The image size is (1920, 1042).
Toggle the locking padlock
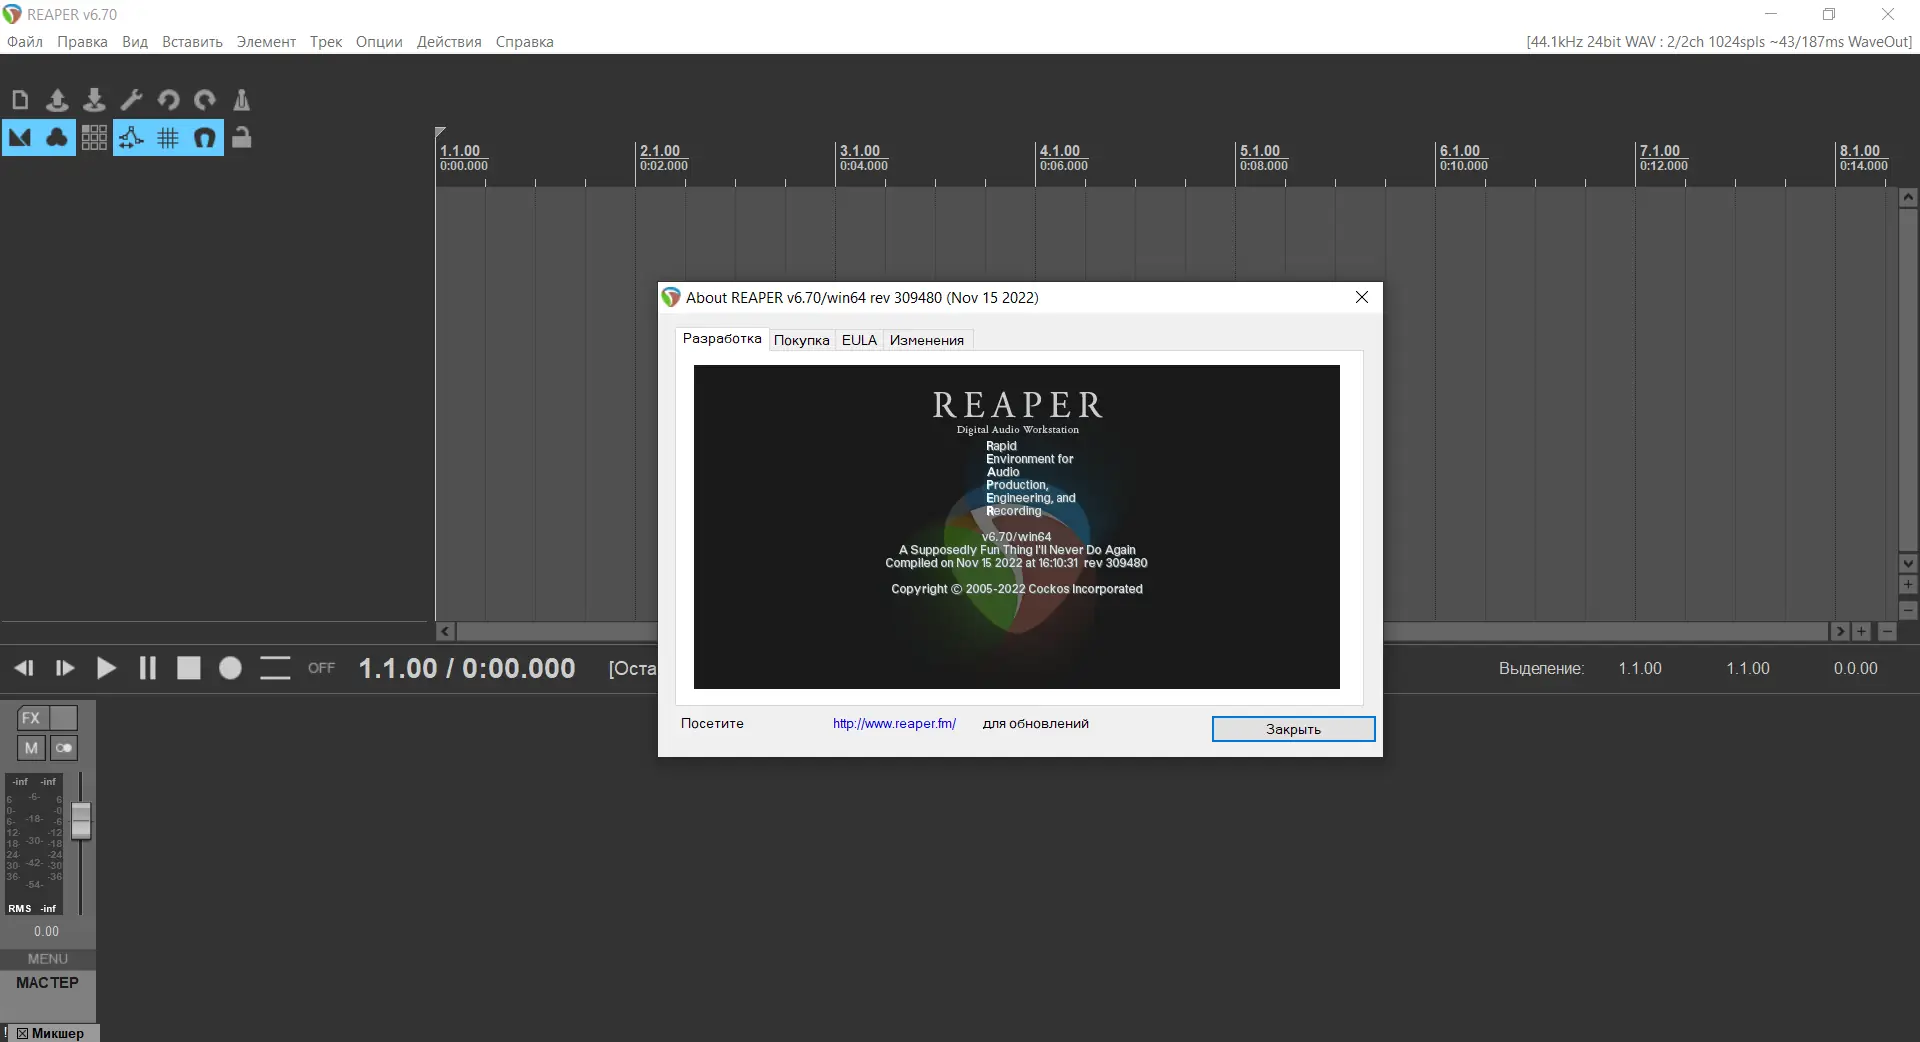[241, 138]
